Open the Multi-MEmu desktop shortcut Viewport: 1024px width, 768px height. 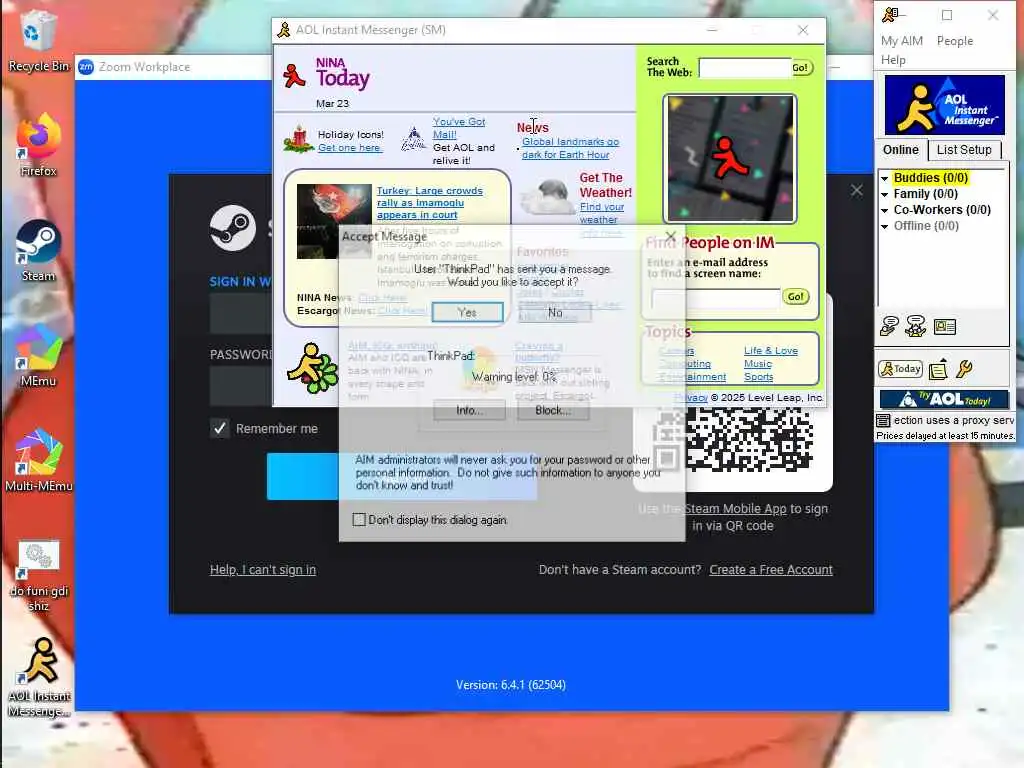click(x=38, y=460)
